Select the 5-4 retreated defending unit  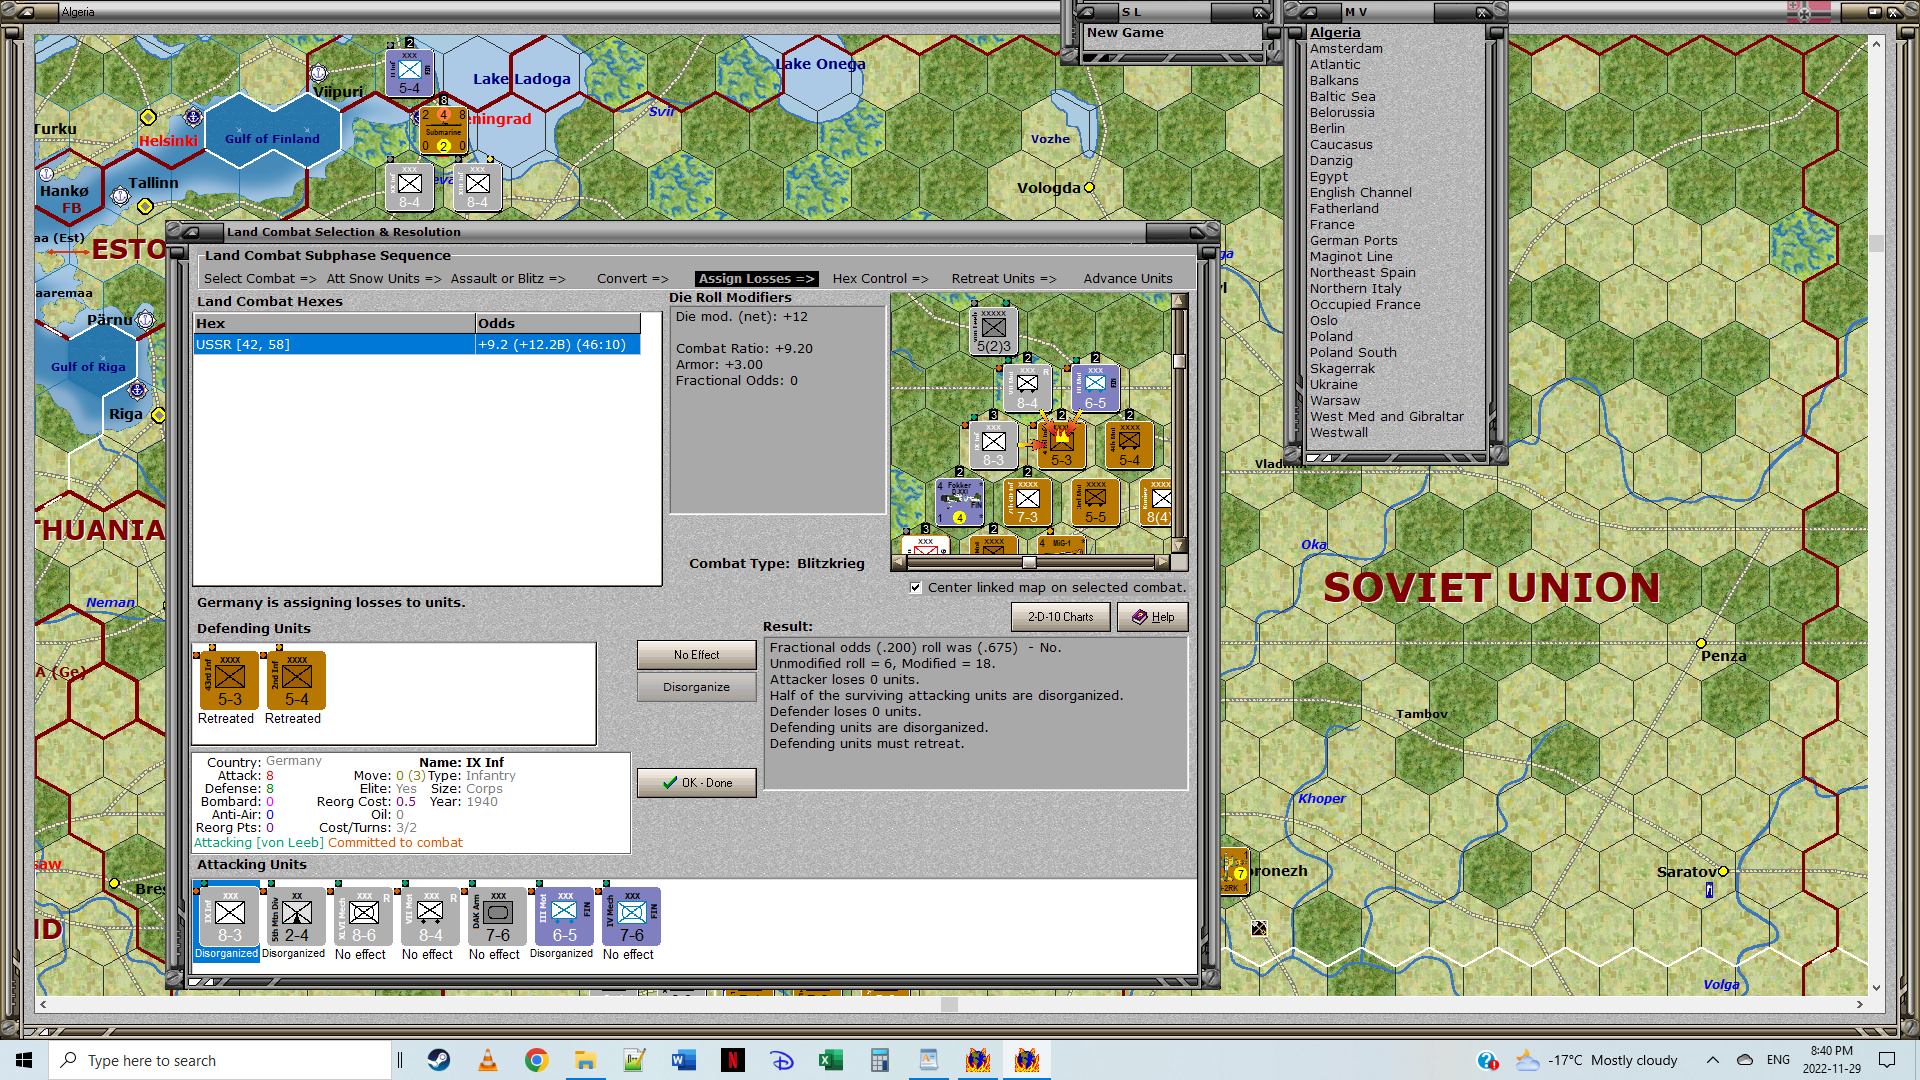tap(296, 682)
